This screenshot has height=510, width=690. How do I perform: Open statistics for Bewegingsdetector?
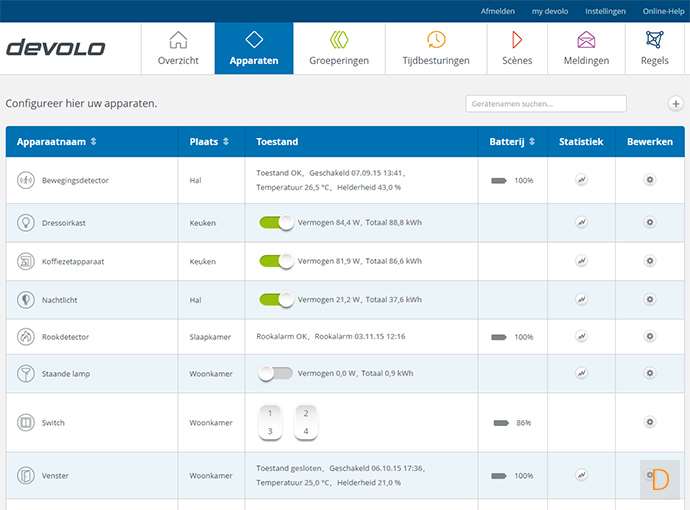[581, 180]
